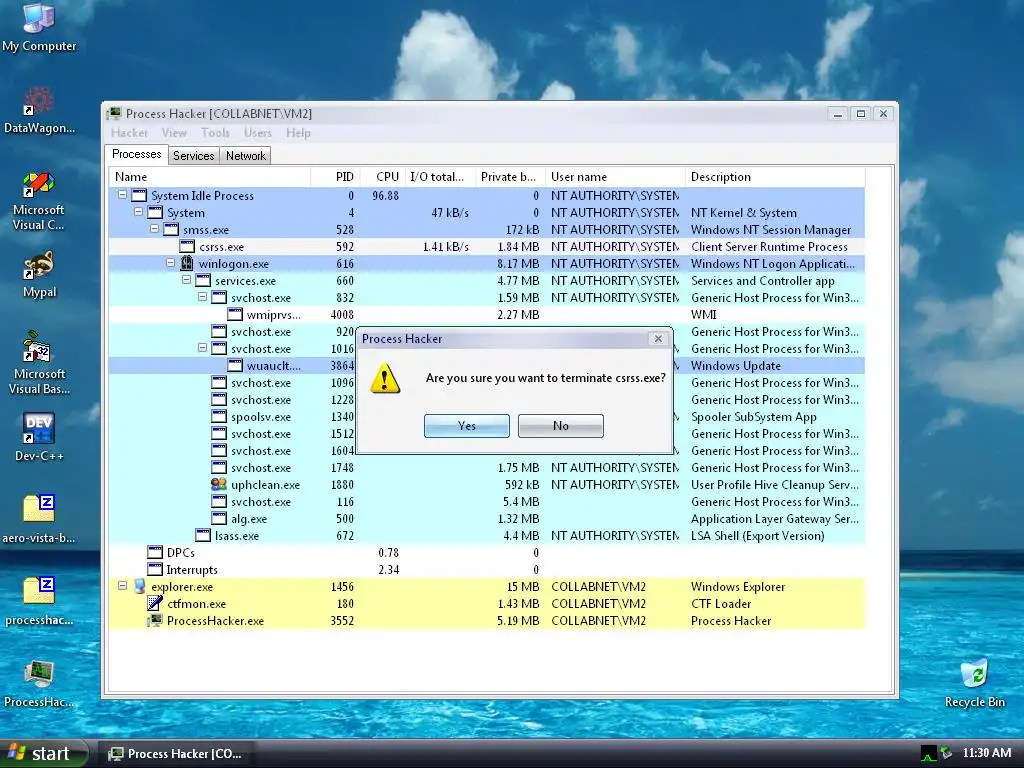Sort by the CPU column header
The height and width of the screenshot is (768, 1024).
381,177
